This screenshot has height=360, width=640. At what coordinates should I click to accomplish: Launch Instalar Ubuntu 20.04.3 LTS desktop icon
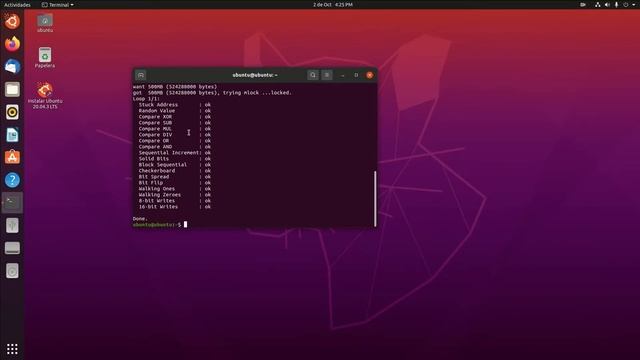coord(45,96)
